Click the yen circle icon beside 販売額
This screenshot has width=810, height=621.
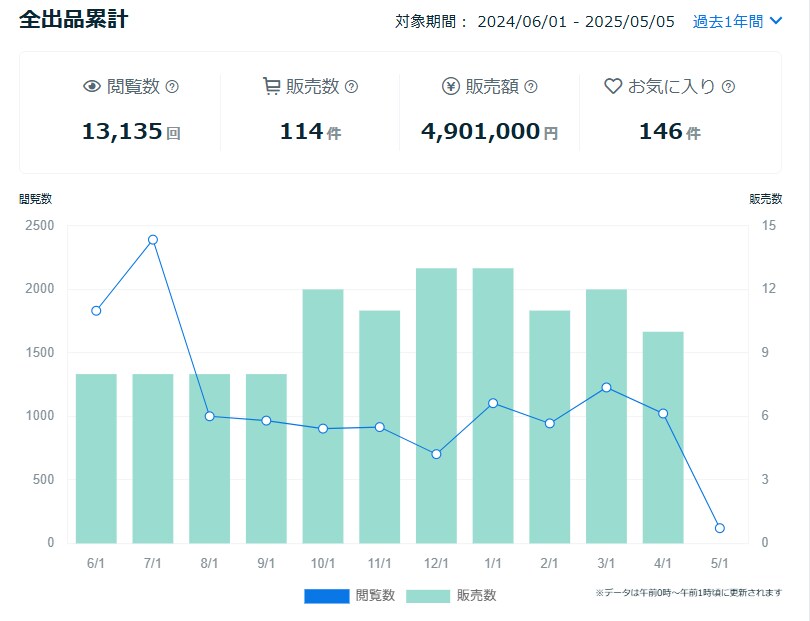[450, 86]
